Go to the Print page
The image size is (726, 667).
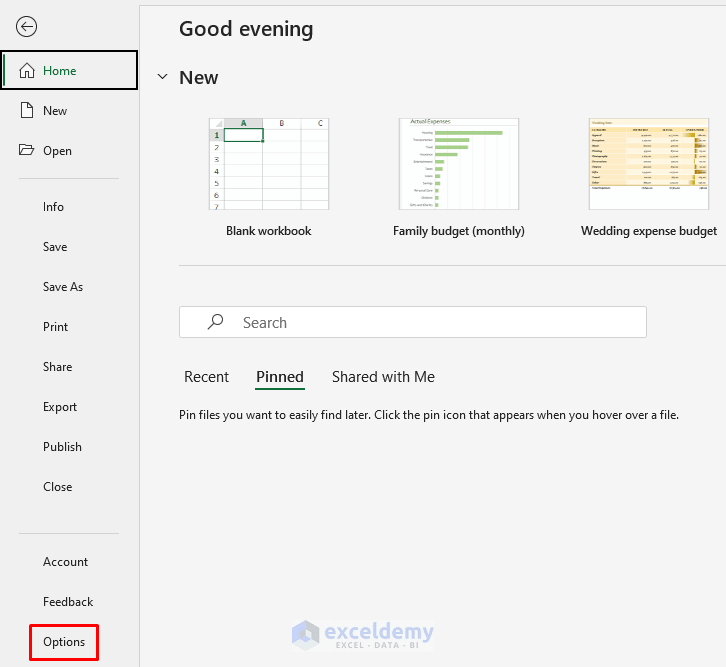point(56,327)
